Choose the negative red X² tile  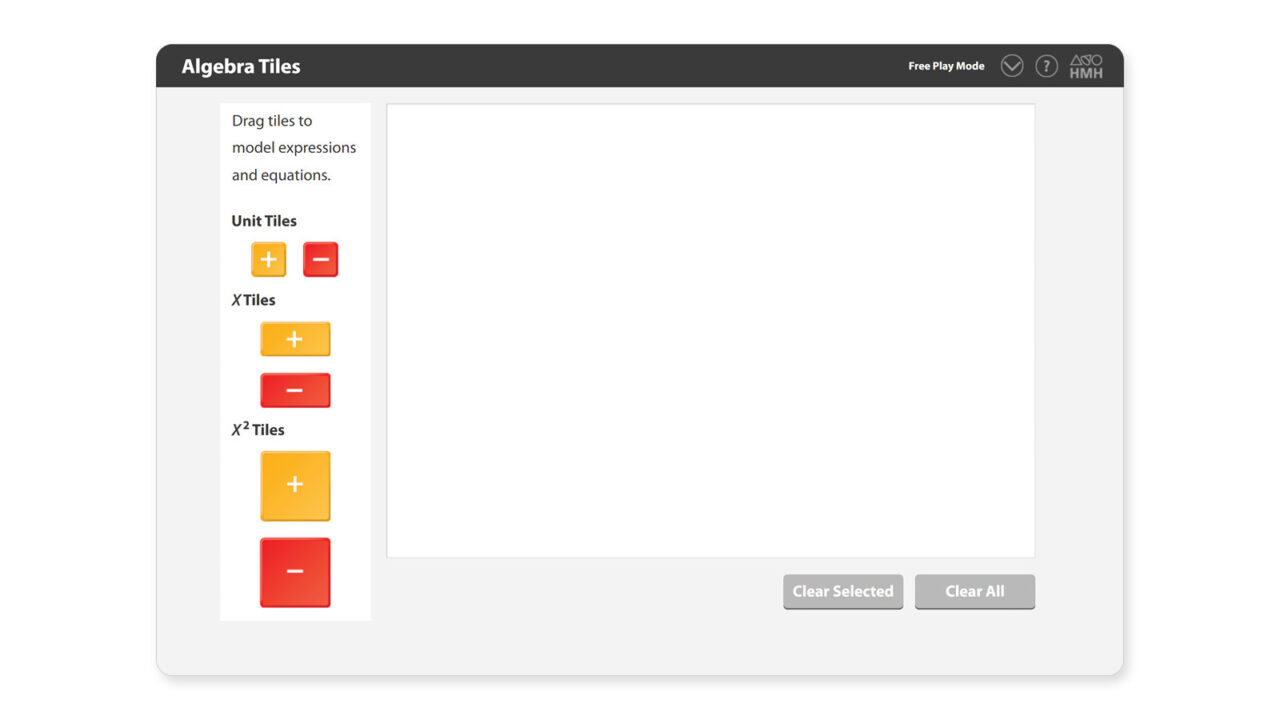(295, 573)
